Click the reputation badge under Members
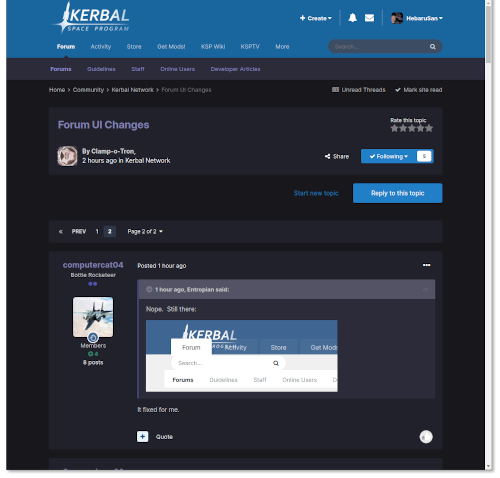The width and height of the screenshot is (500, 478). (93, 354)
